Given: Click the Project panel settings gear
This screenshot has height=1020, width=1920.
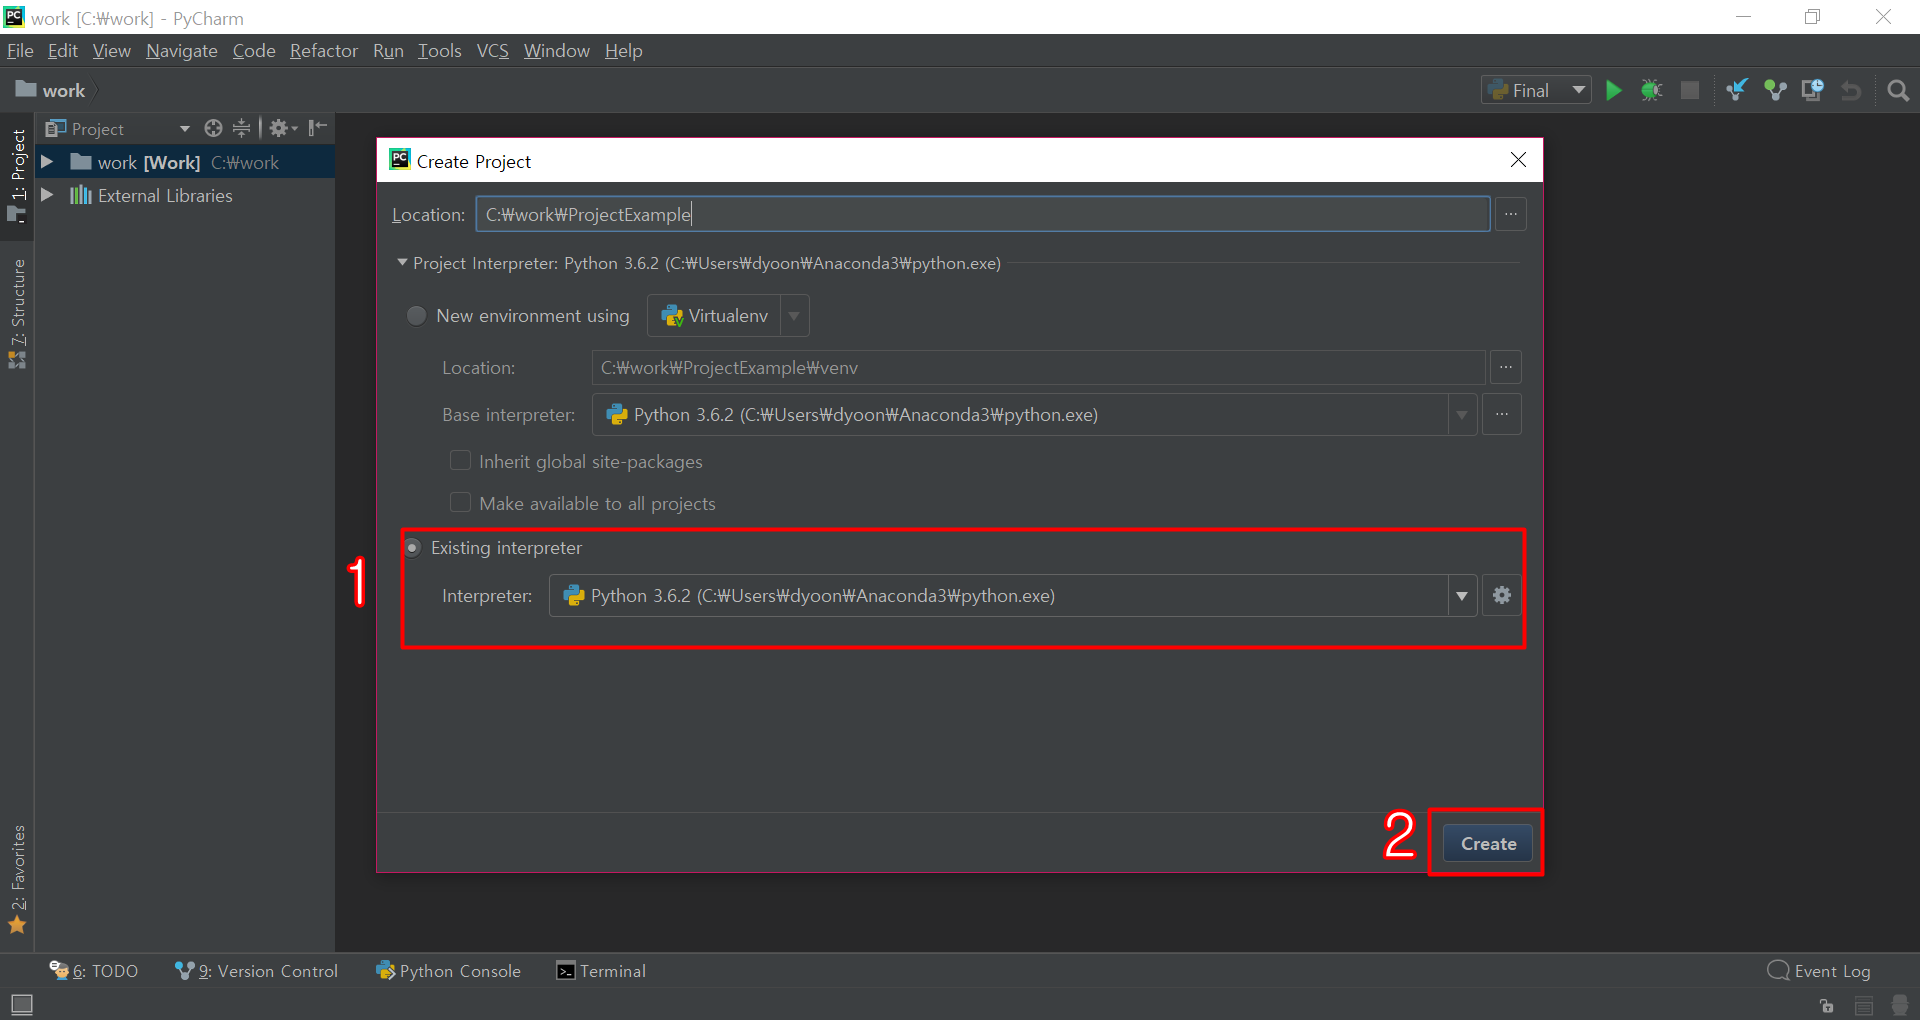Looking at the screenshot, I should 280,128.
